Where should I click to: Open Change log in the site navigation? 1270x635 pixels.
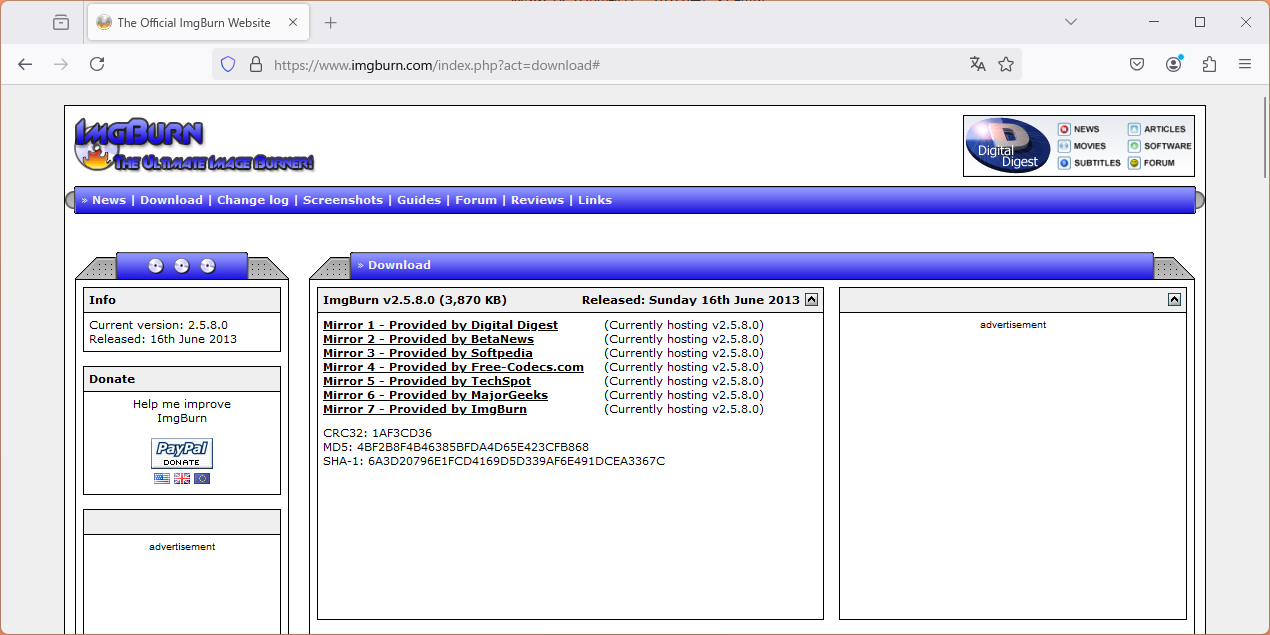[x=253, y=200]
